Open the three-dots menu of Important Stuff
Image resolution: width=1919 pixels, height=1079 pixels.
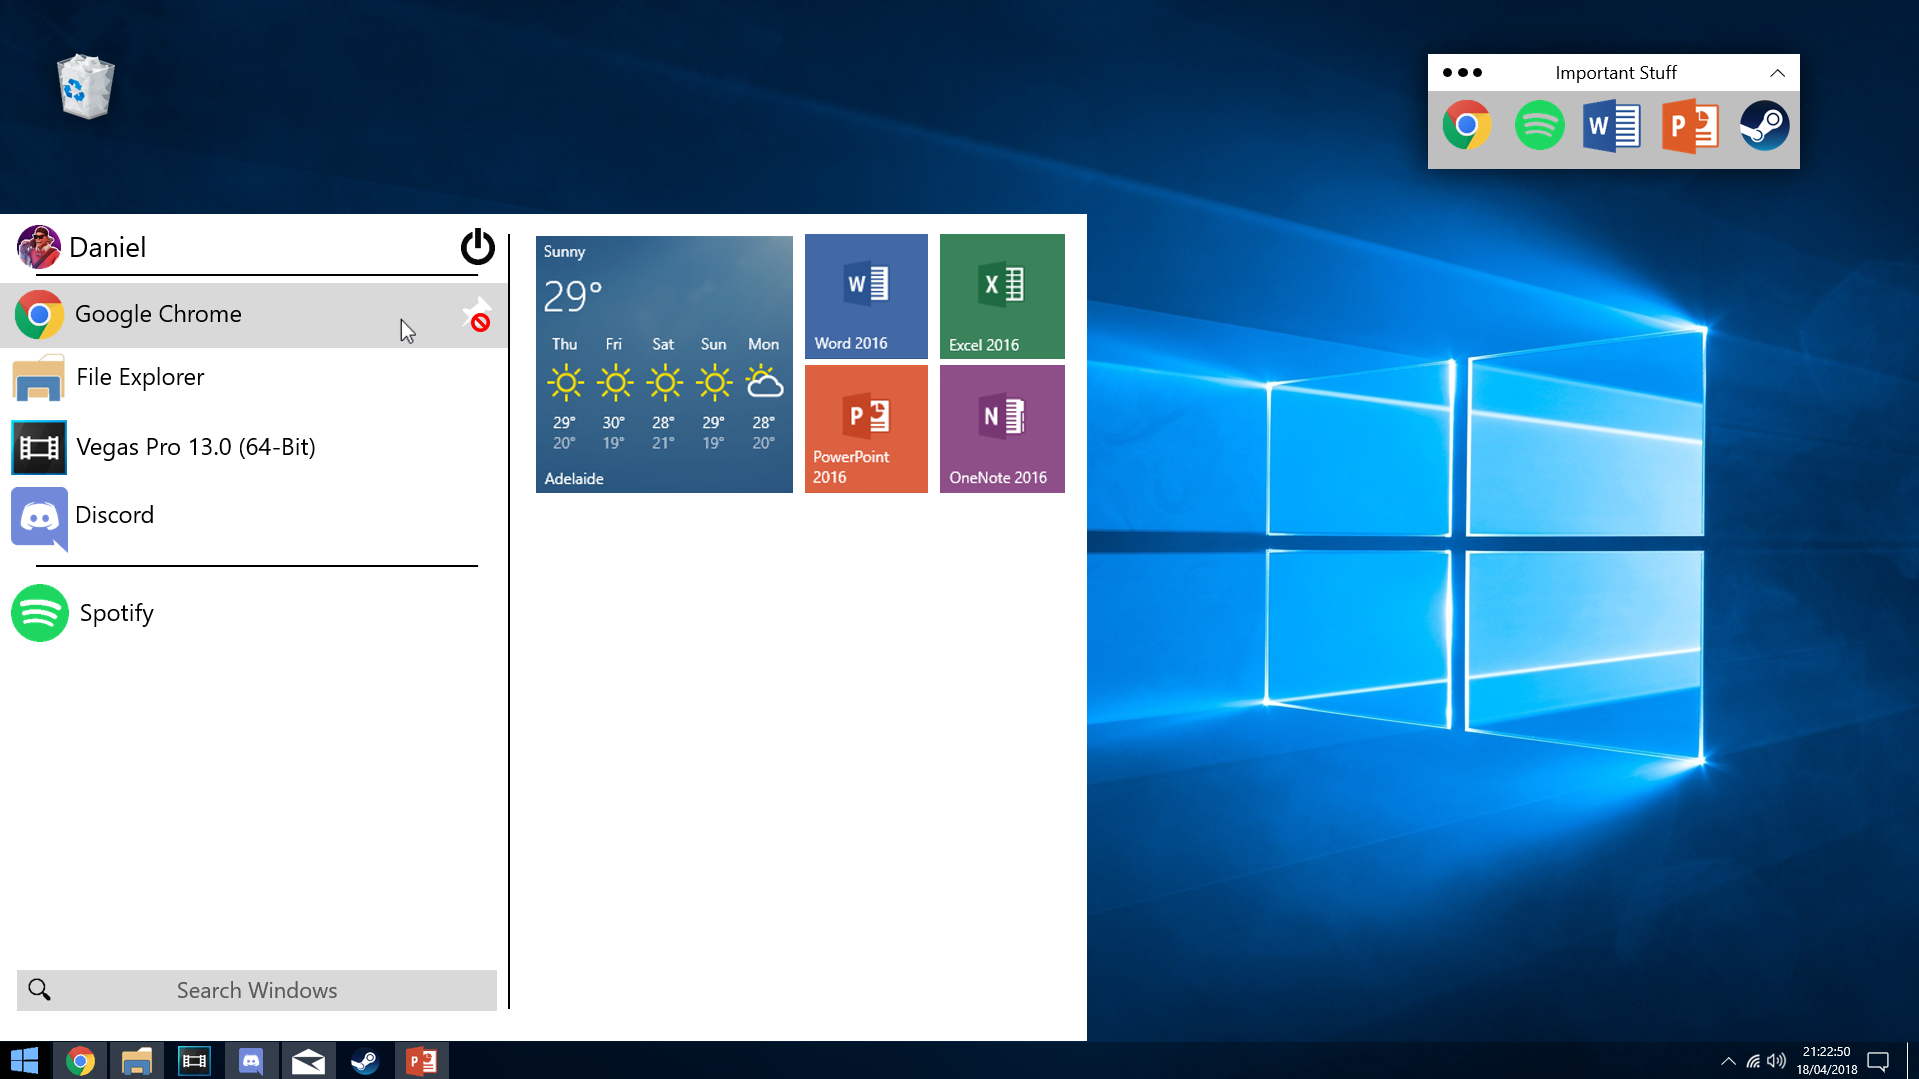coord(1462,73)
